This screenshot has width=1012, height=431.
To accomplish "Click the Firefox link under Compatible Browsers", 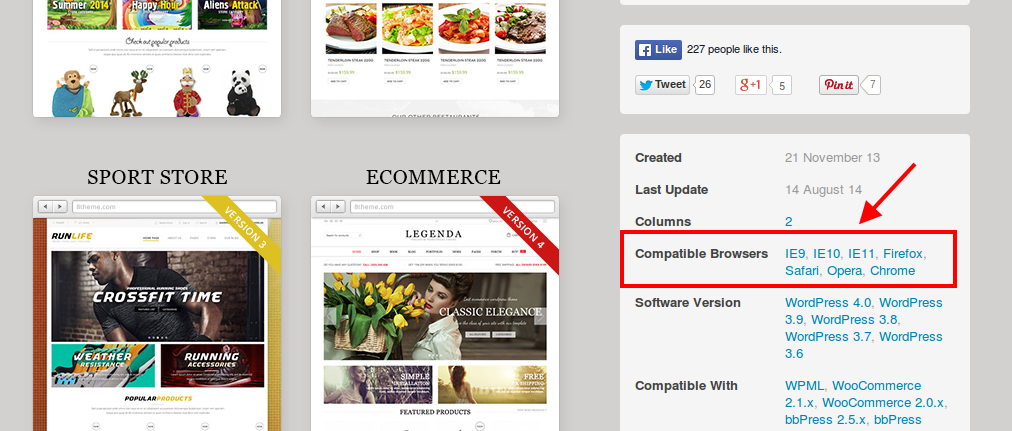I will 903,254.
